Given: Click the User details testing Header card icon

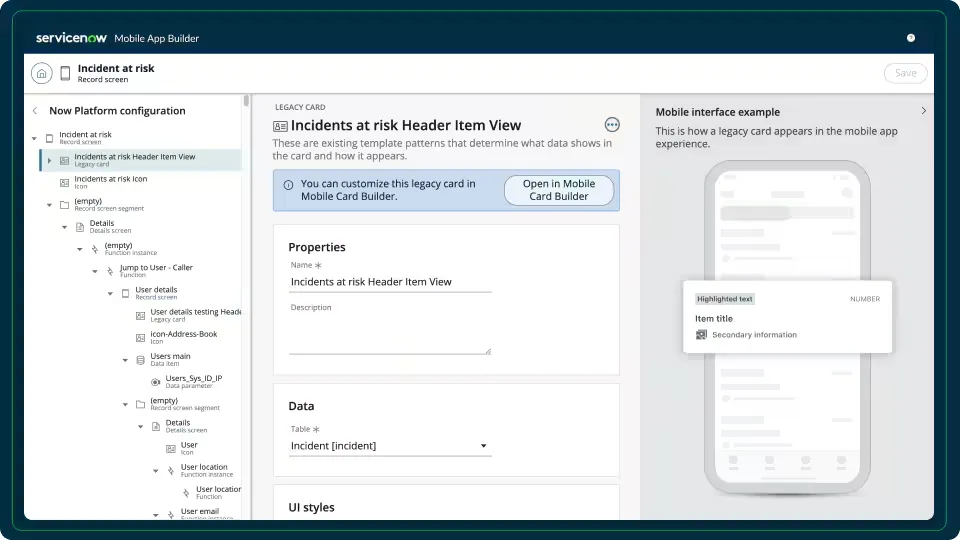Looking at the screenshot, I should tap(140, 316).
